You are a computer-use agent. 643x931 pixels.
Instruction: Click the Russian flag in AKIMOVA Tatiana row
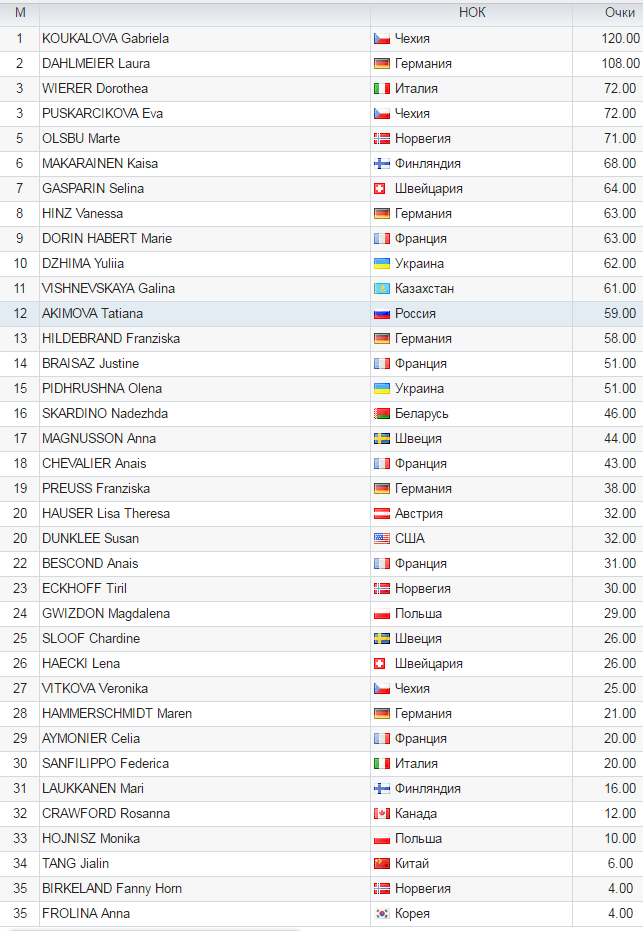[x=382, y=314]
